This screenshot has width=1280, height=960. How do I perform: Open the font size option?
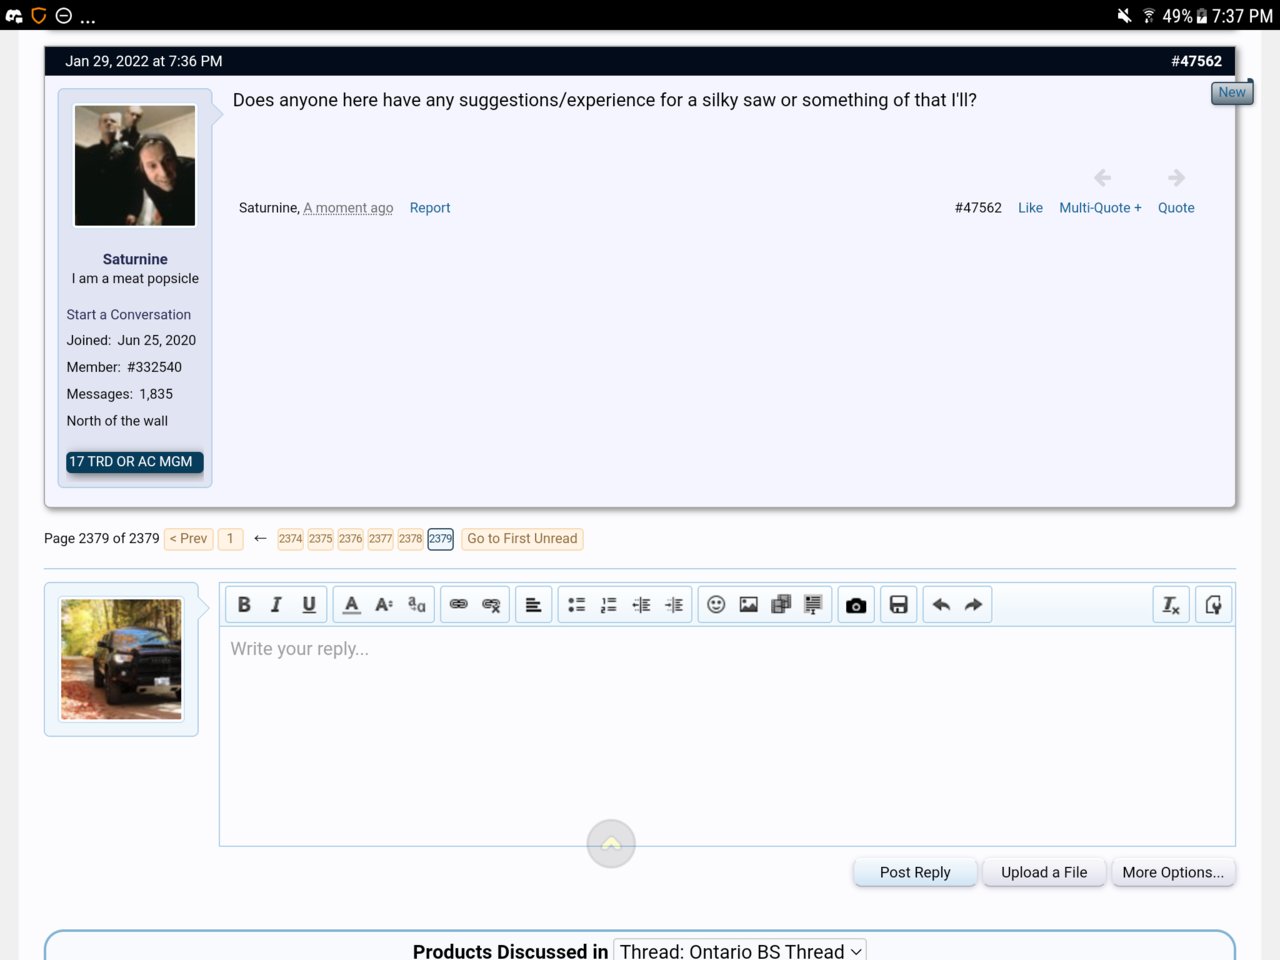tap(384, 605)
